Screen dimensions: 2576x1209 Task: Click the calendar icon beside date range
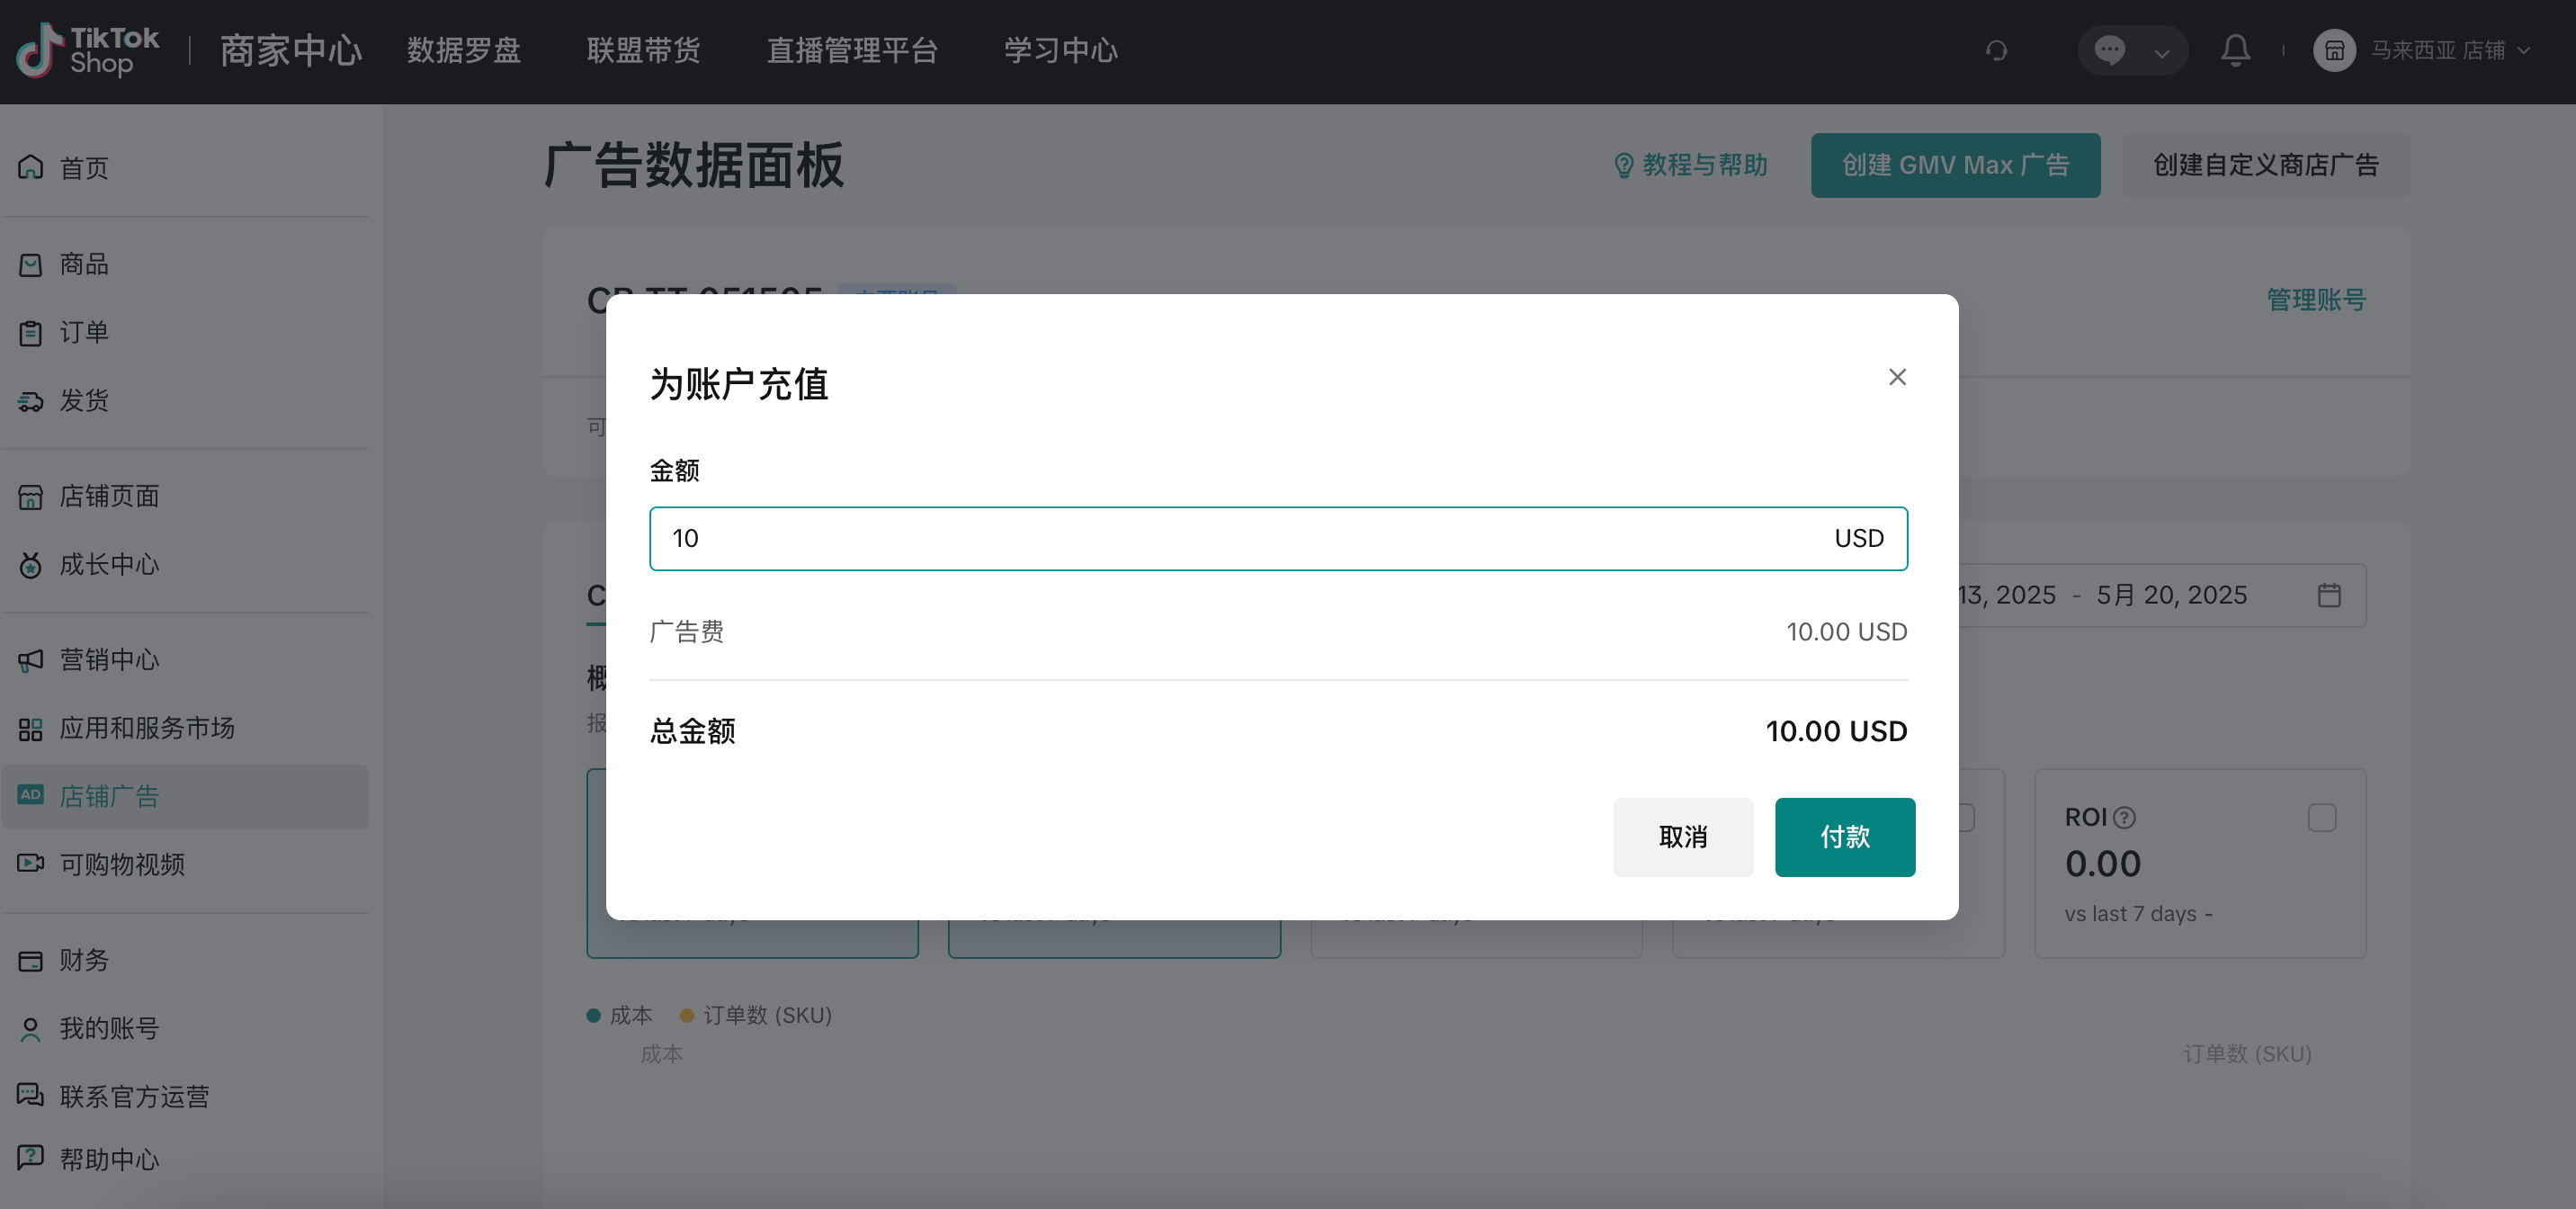2331,594
